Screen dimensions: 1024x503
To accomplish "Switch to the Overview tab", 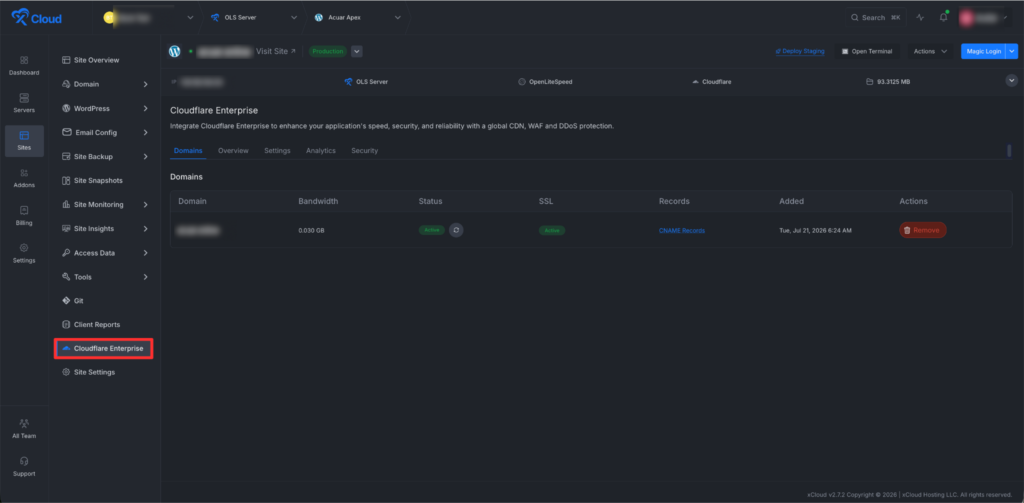I will click(x=233, y=151).
